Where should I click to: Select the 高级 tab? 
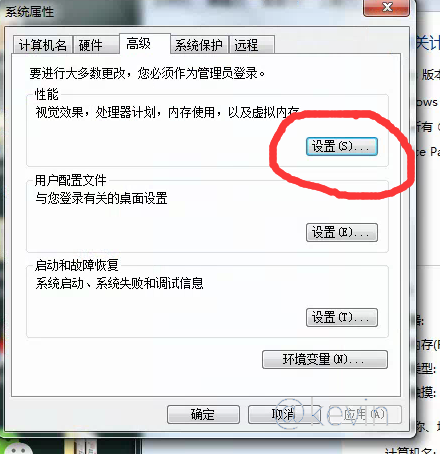[145, 43]
